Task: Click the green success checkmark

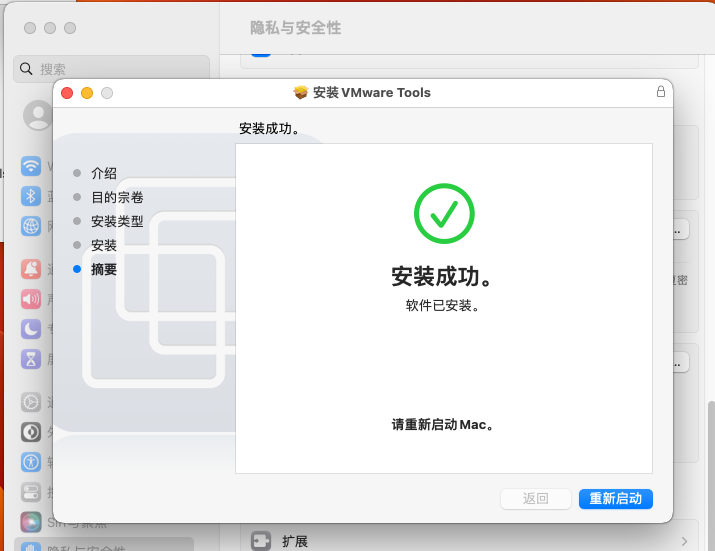Action: (x=443, y=213)
